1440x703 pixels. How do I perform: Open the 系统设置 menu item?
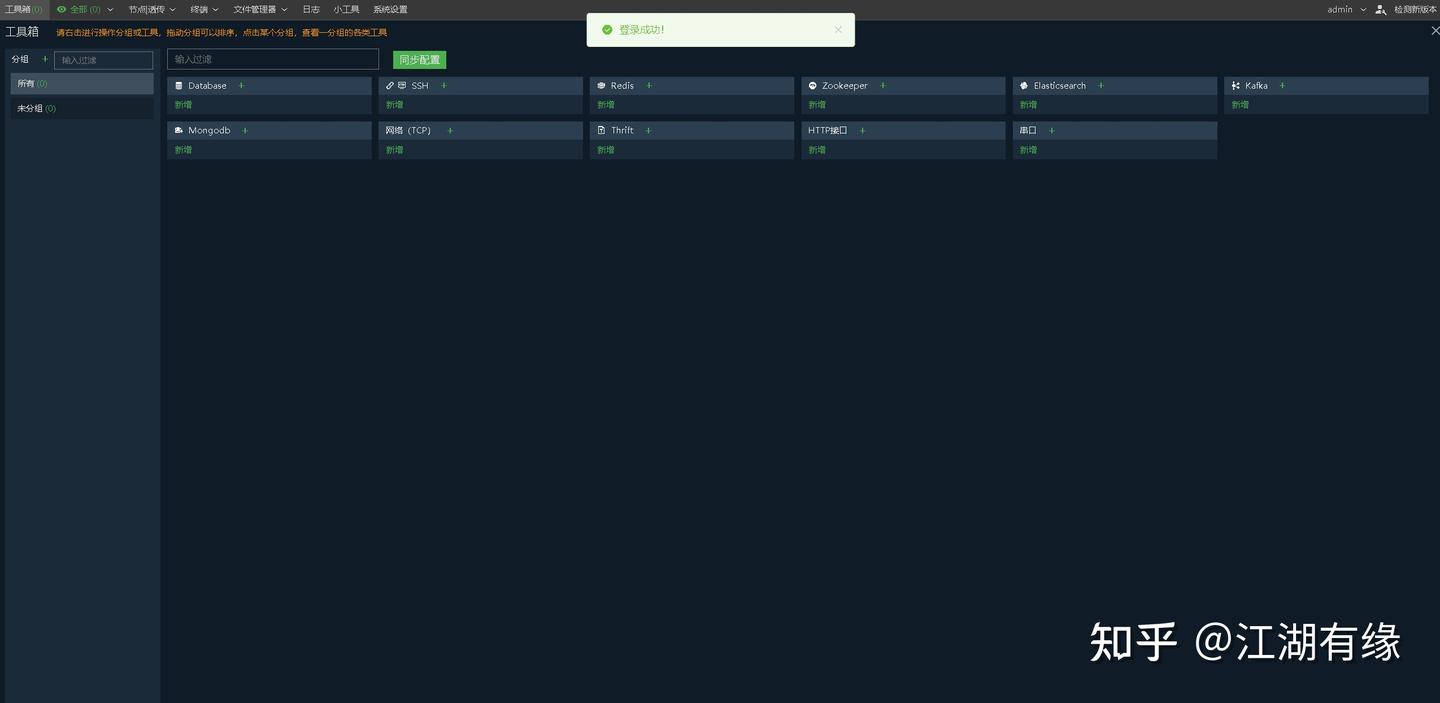pyautogui.click(x=390, y=9)
